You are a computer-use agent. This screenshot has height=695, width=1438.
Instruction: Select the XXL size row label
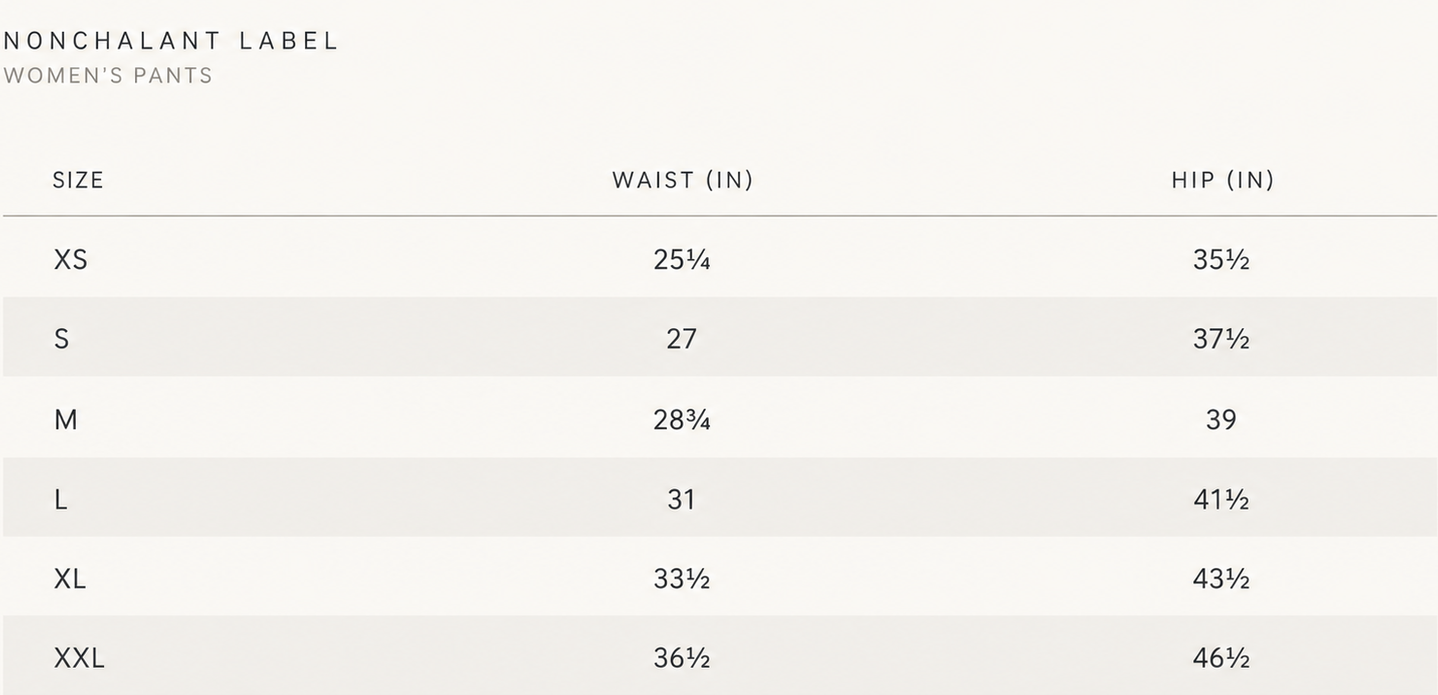pos(78,659)
